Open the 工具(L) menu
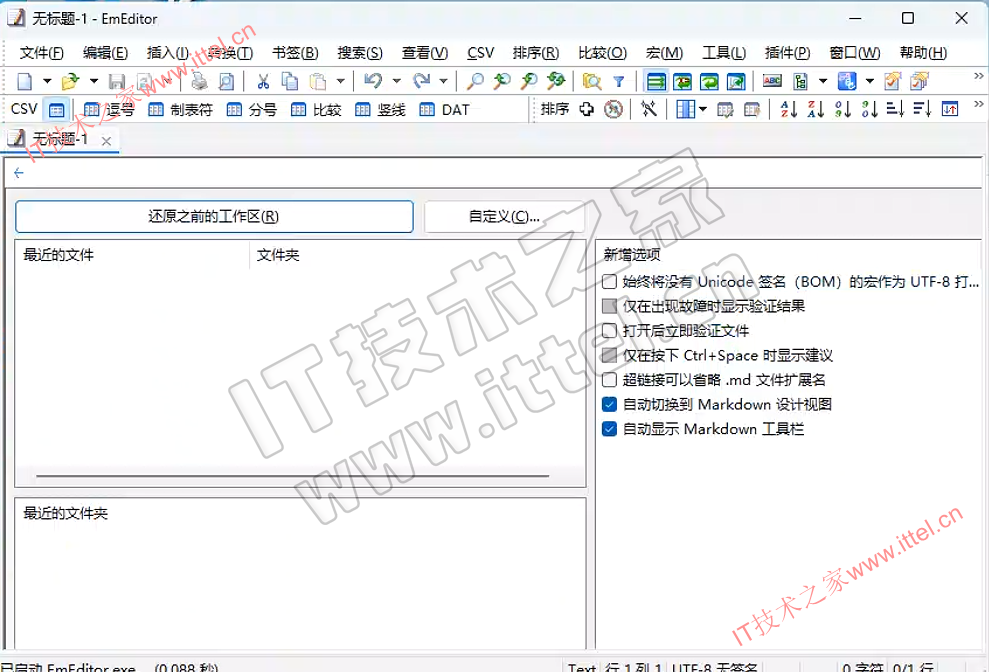Screen dimensions: 989x672 (724, 53)
